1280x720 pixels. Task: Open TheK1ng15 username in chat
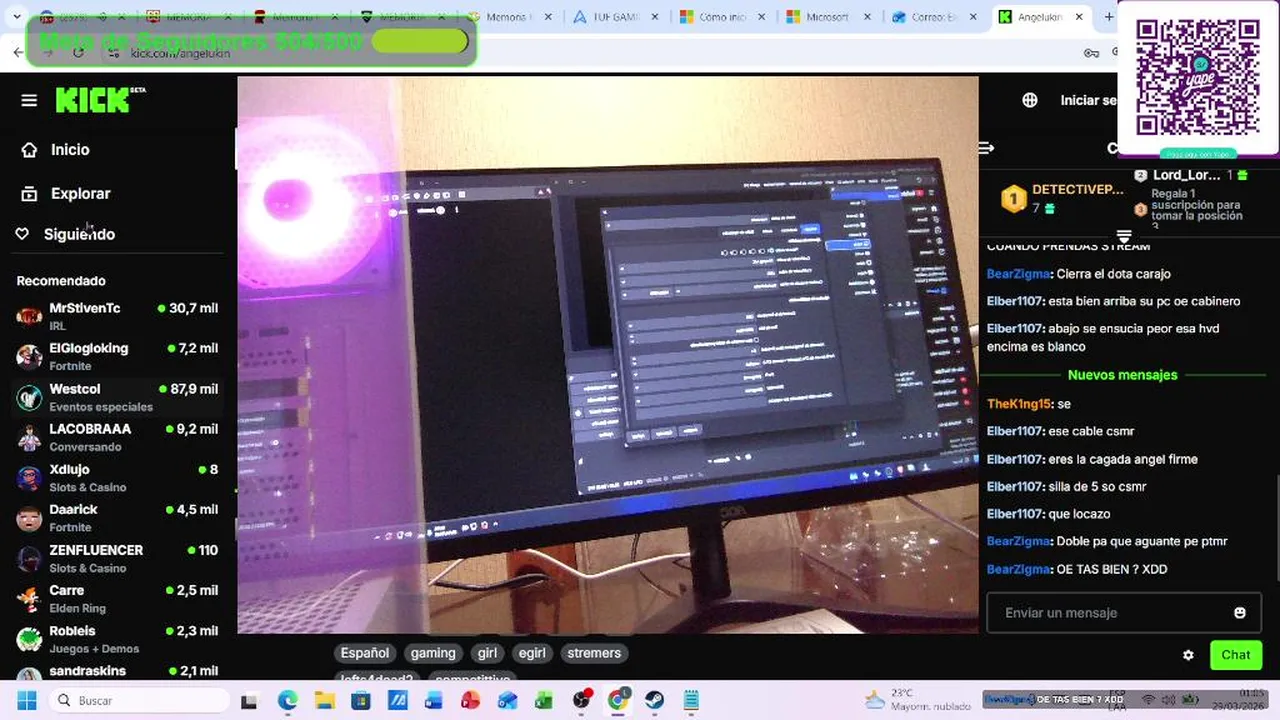(x=1019, y=404)
